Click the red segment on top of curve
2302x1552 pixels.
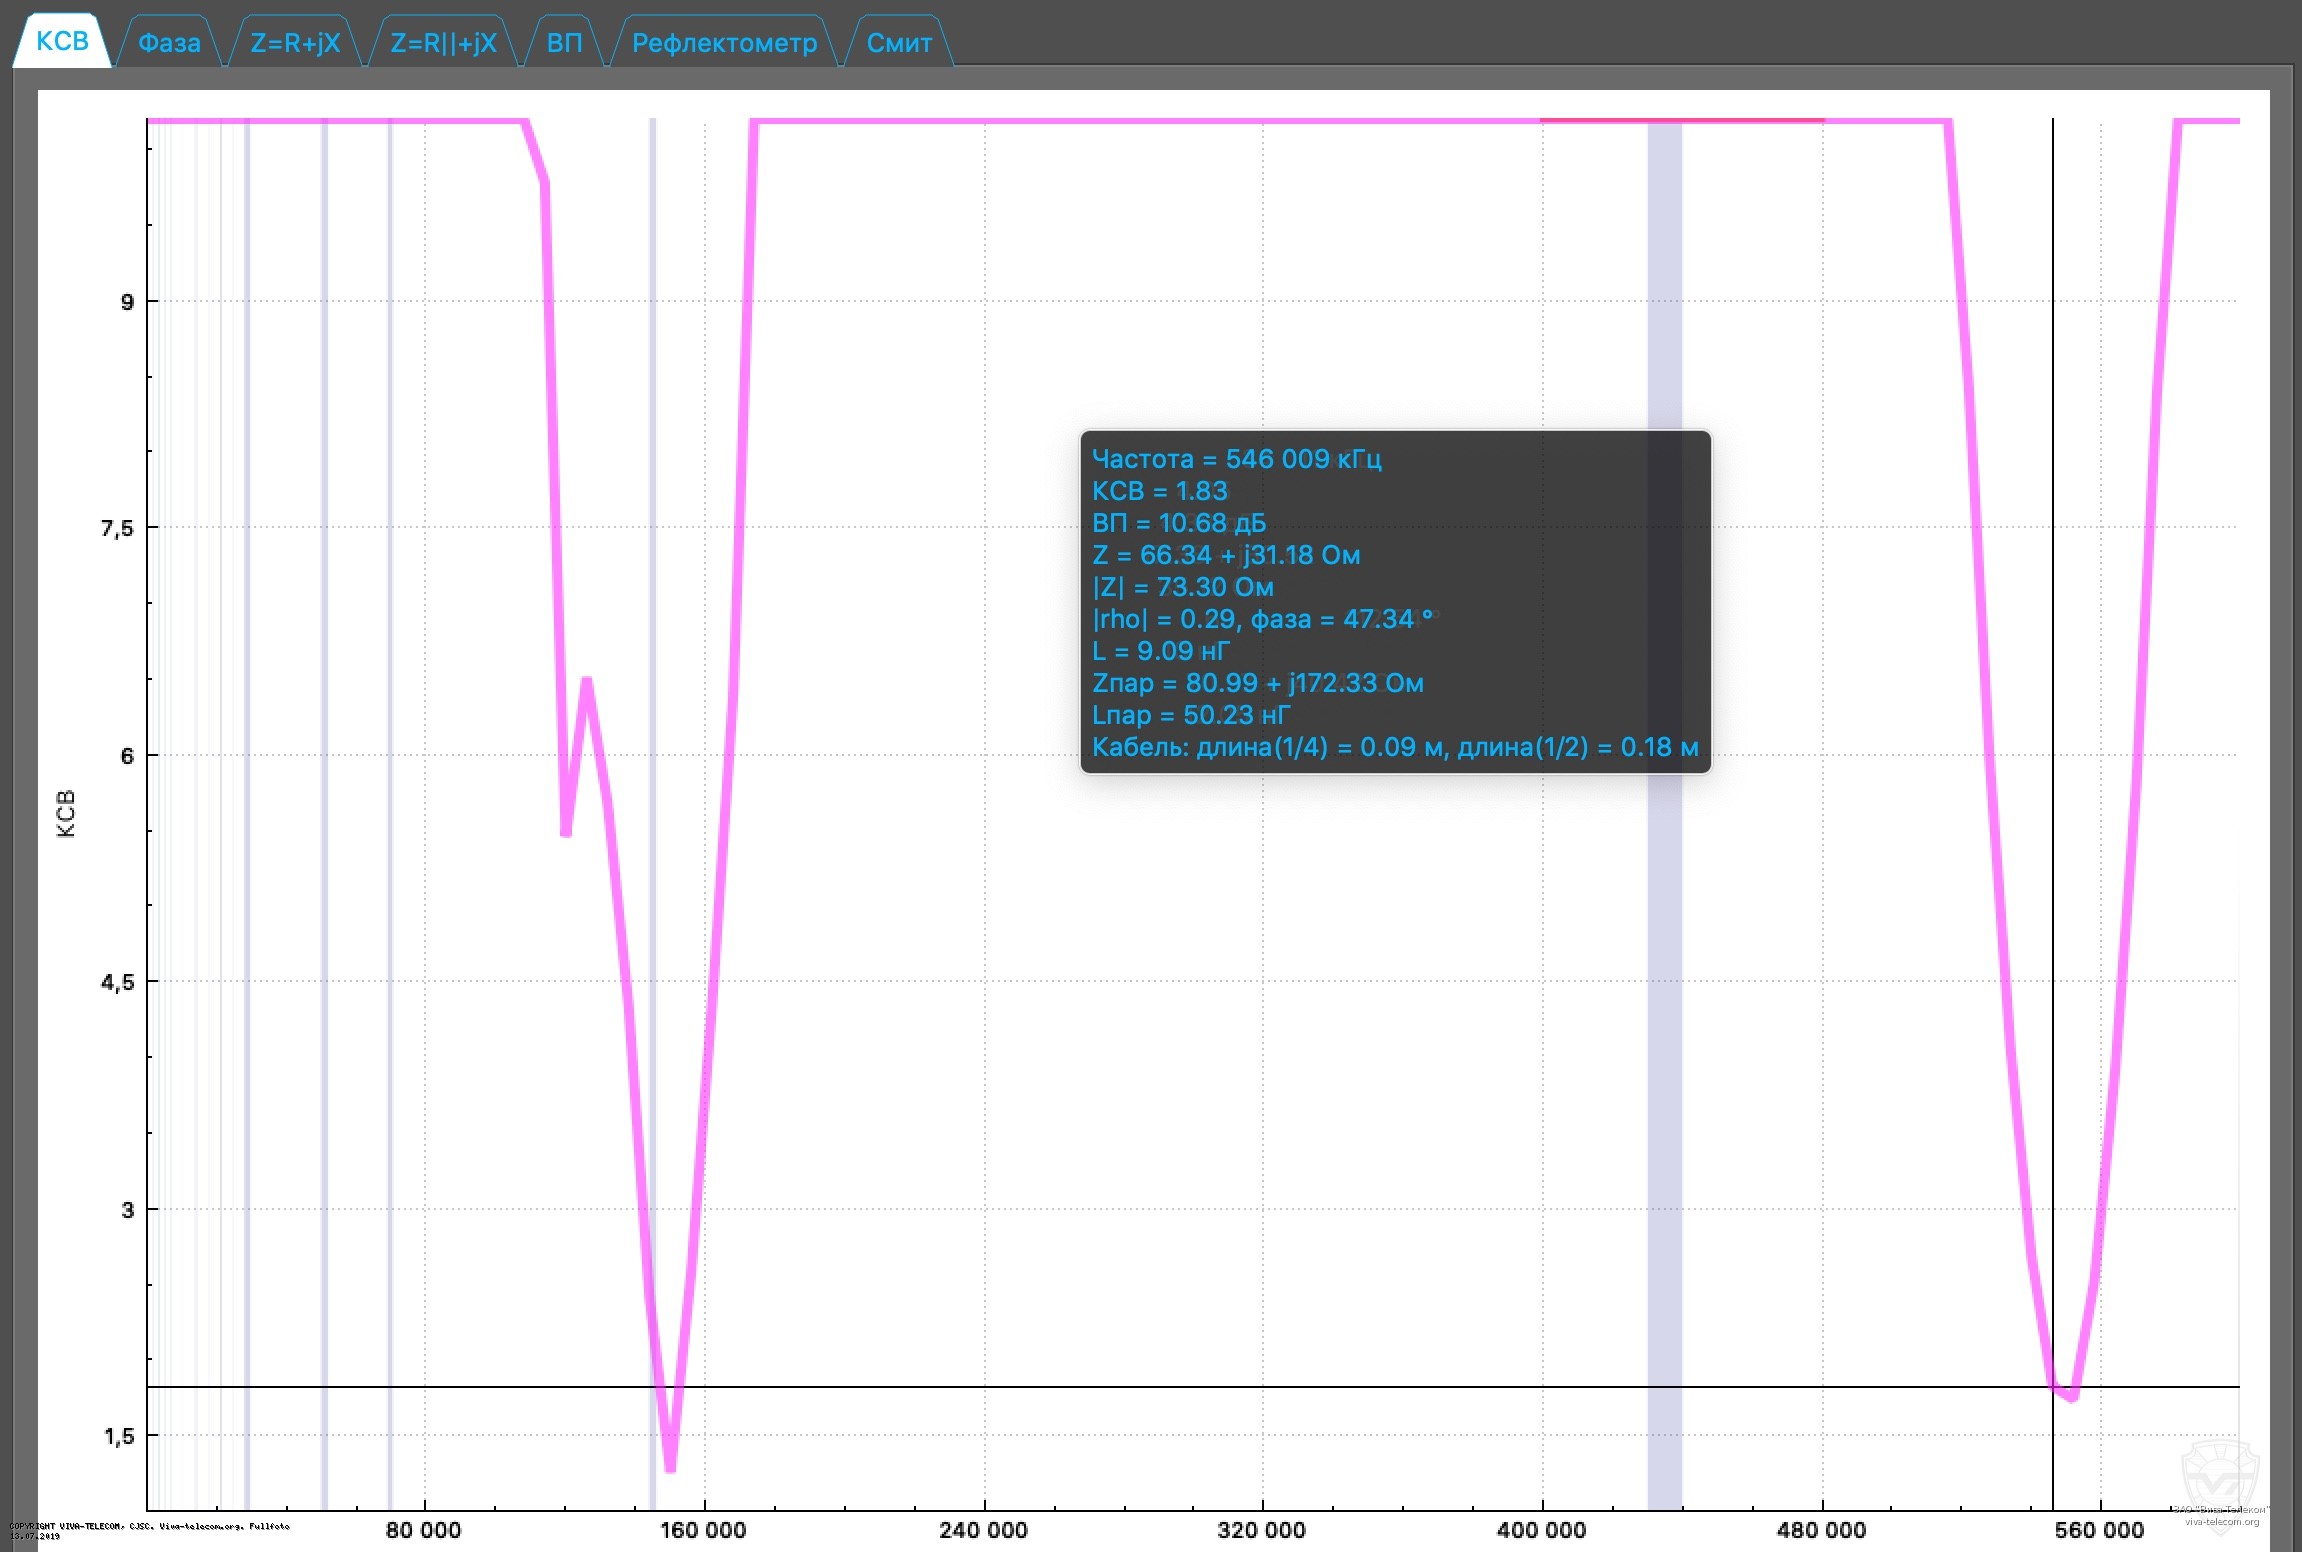[1680, 120]
